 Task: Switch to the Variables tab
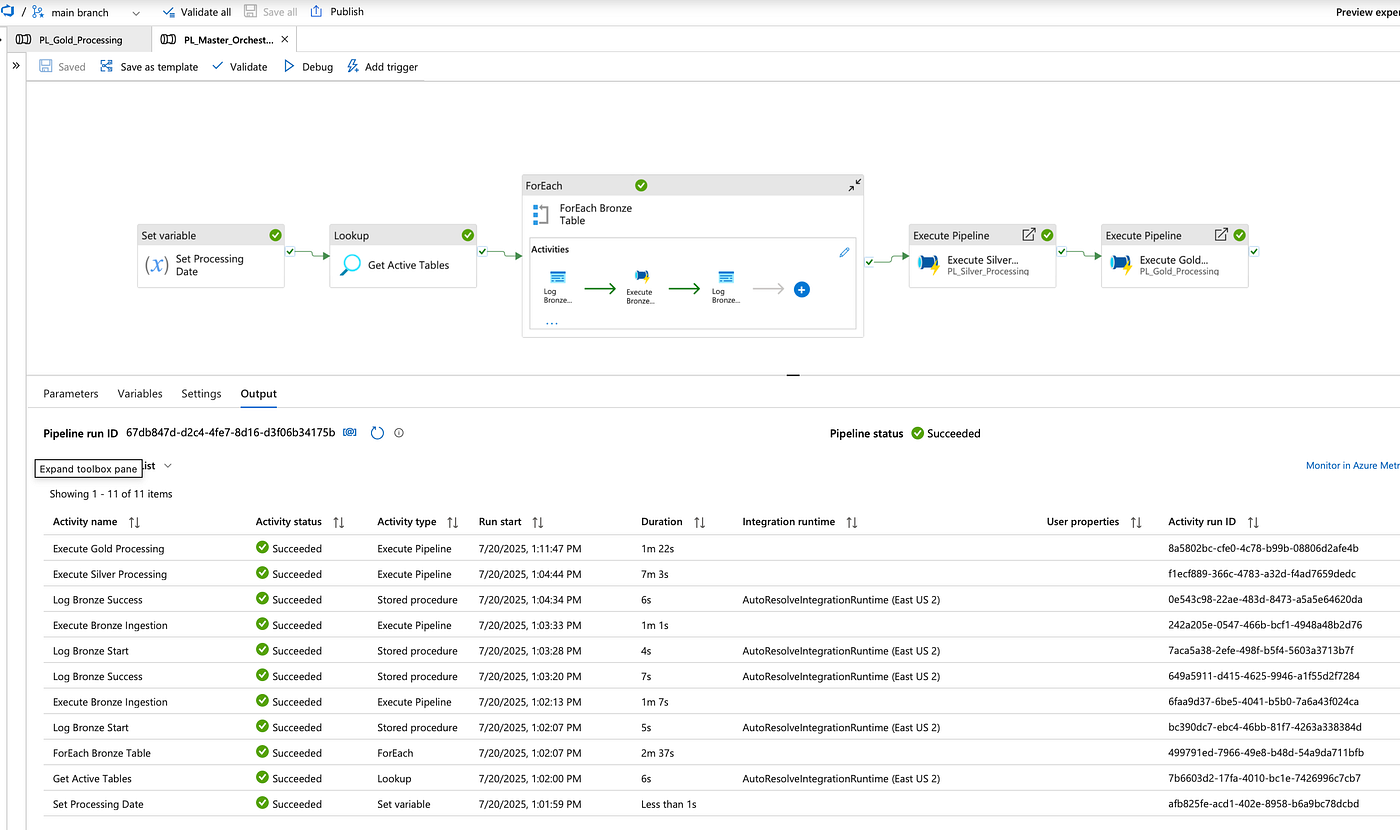pos(140,394)
